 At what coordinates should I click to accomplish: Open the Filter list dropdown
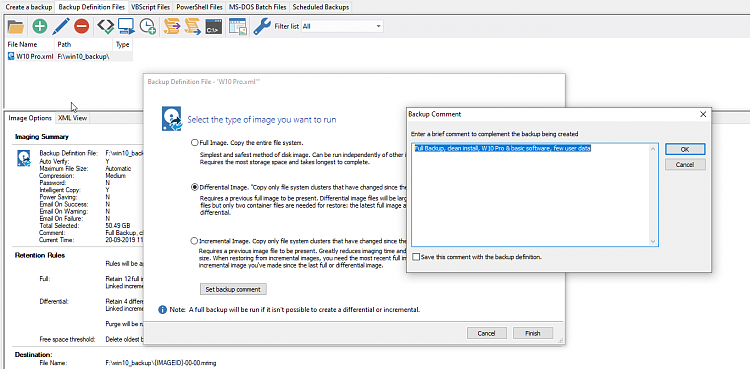pyautogui.click(x=342, y=26)
